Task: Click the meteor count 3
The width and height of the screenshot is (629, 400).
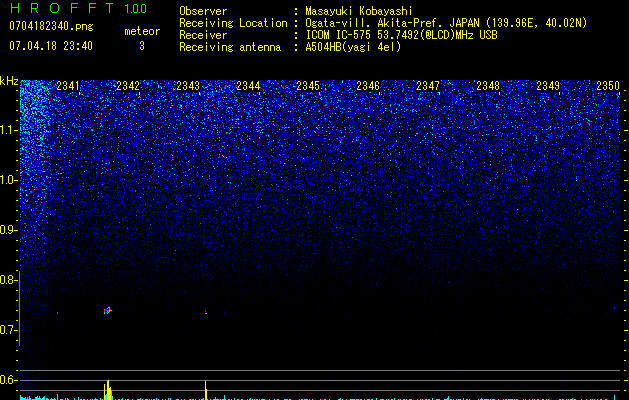Action: point(142,46)
